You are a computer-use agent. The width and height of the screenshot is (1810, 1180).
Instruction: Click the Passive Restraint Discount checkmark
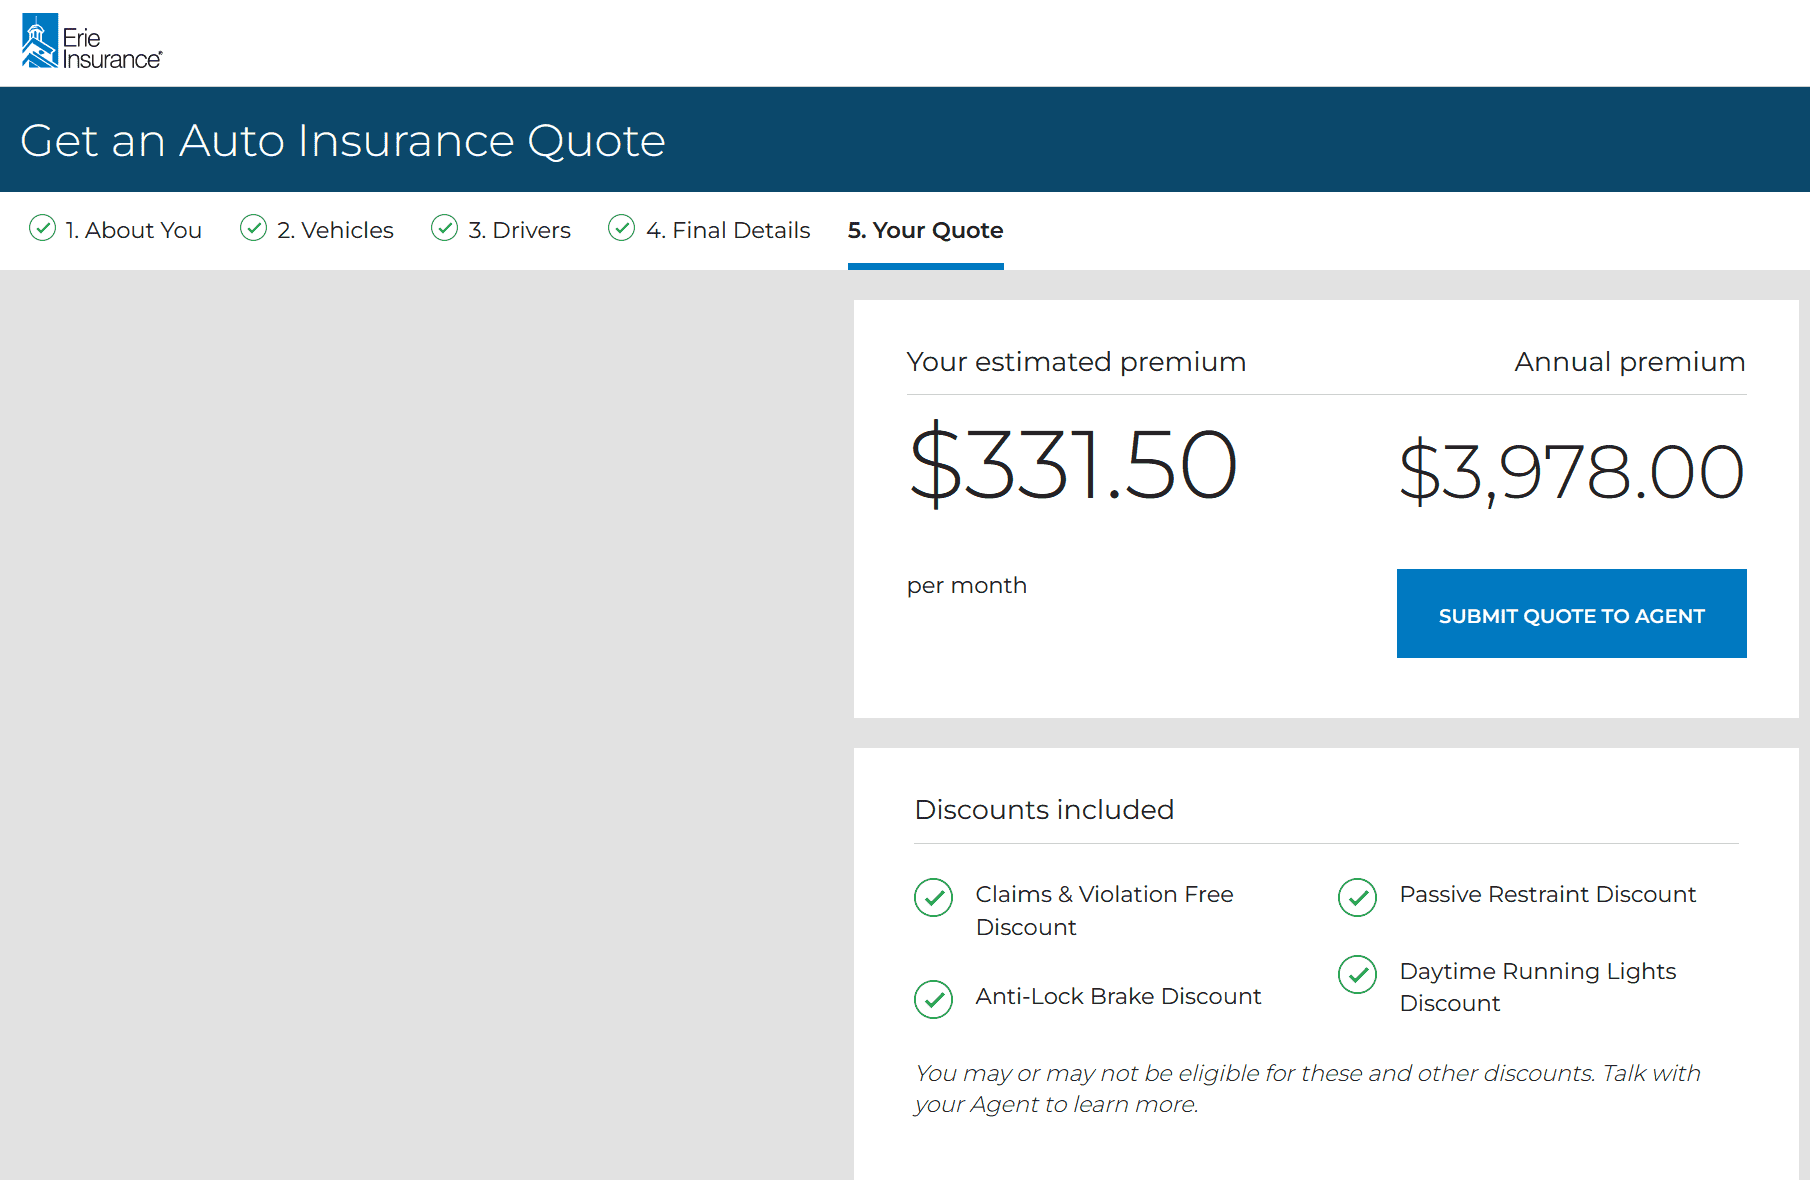(x=1358, y=897)
